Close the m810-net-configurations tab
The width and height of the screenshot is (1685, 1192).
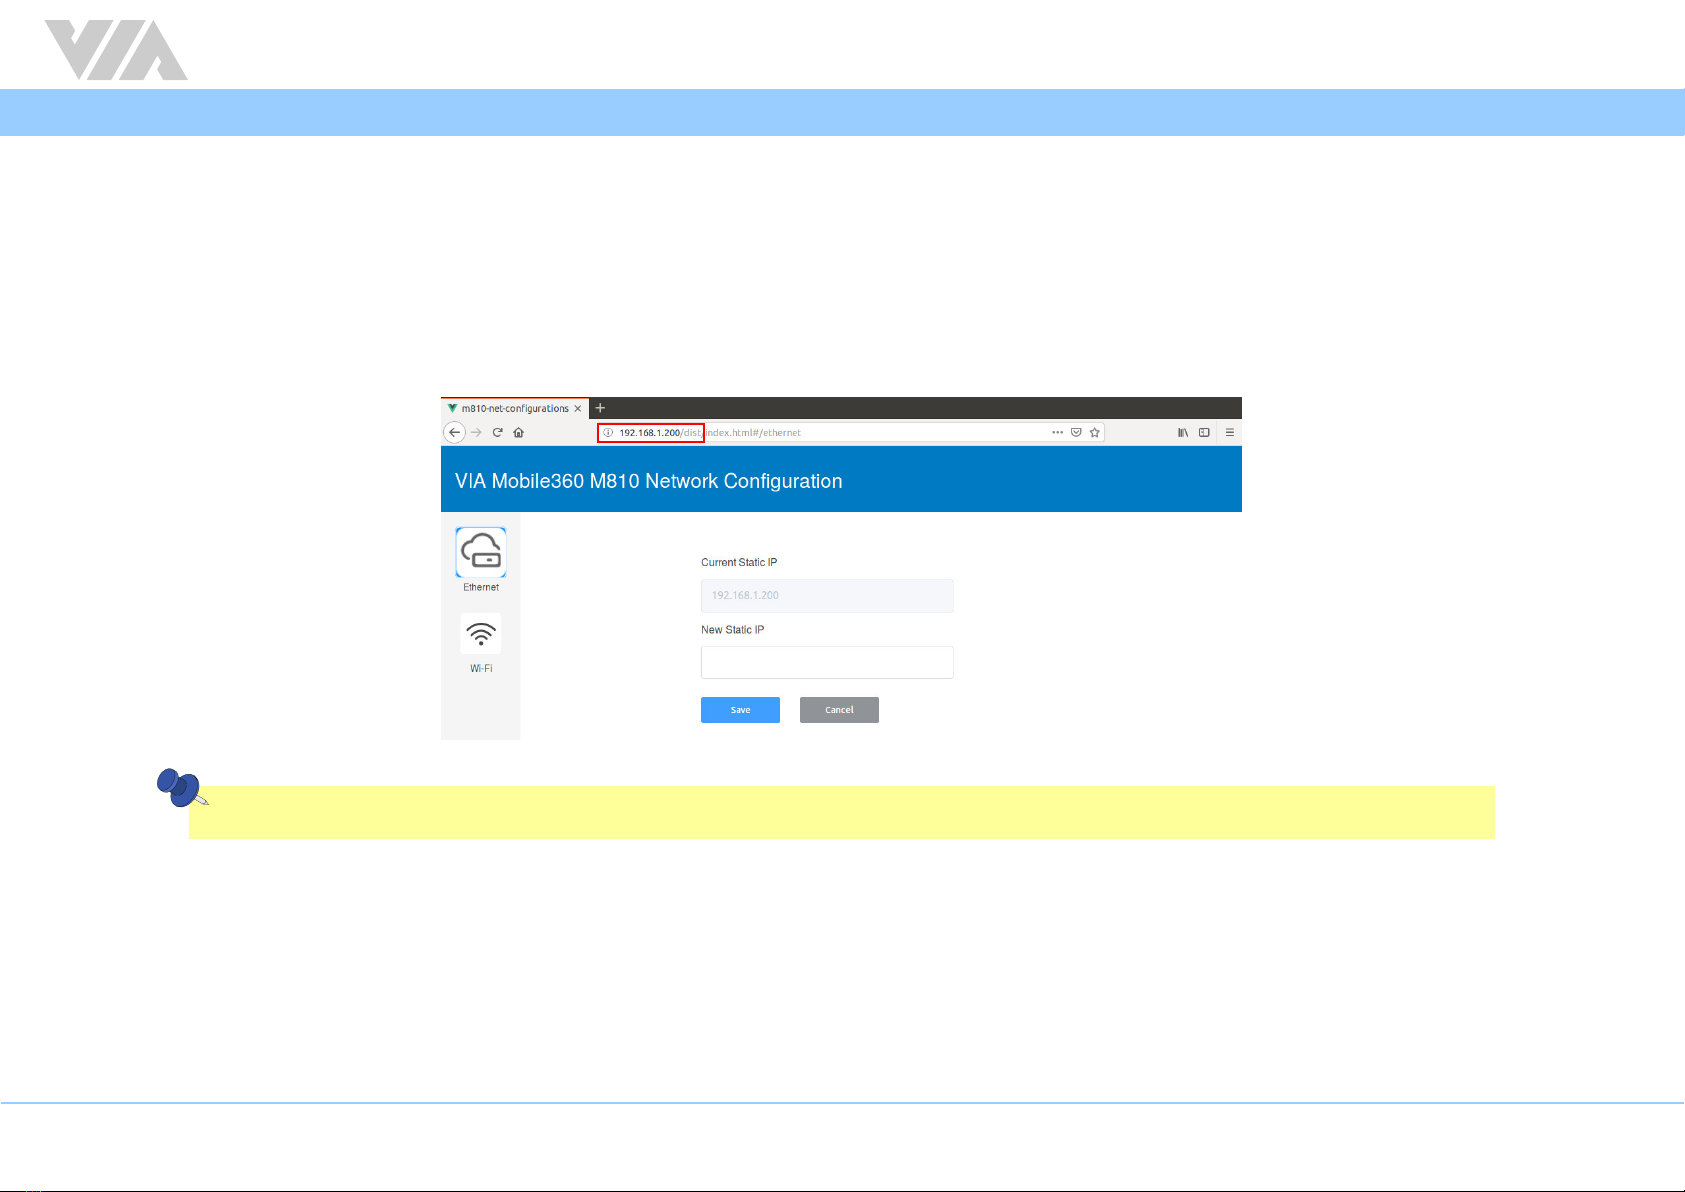click(577, 409)
